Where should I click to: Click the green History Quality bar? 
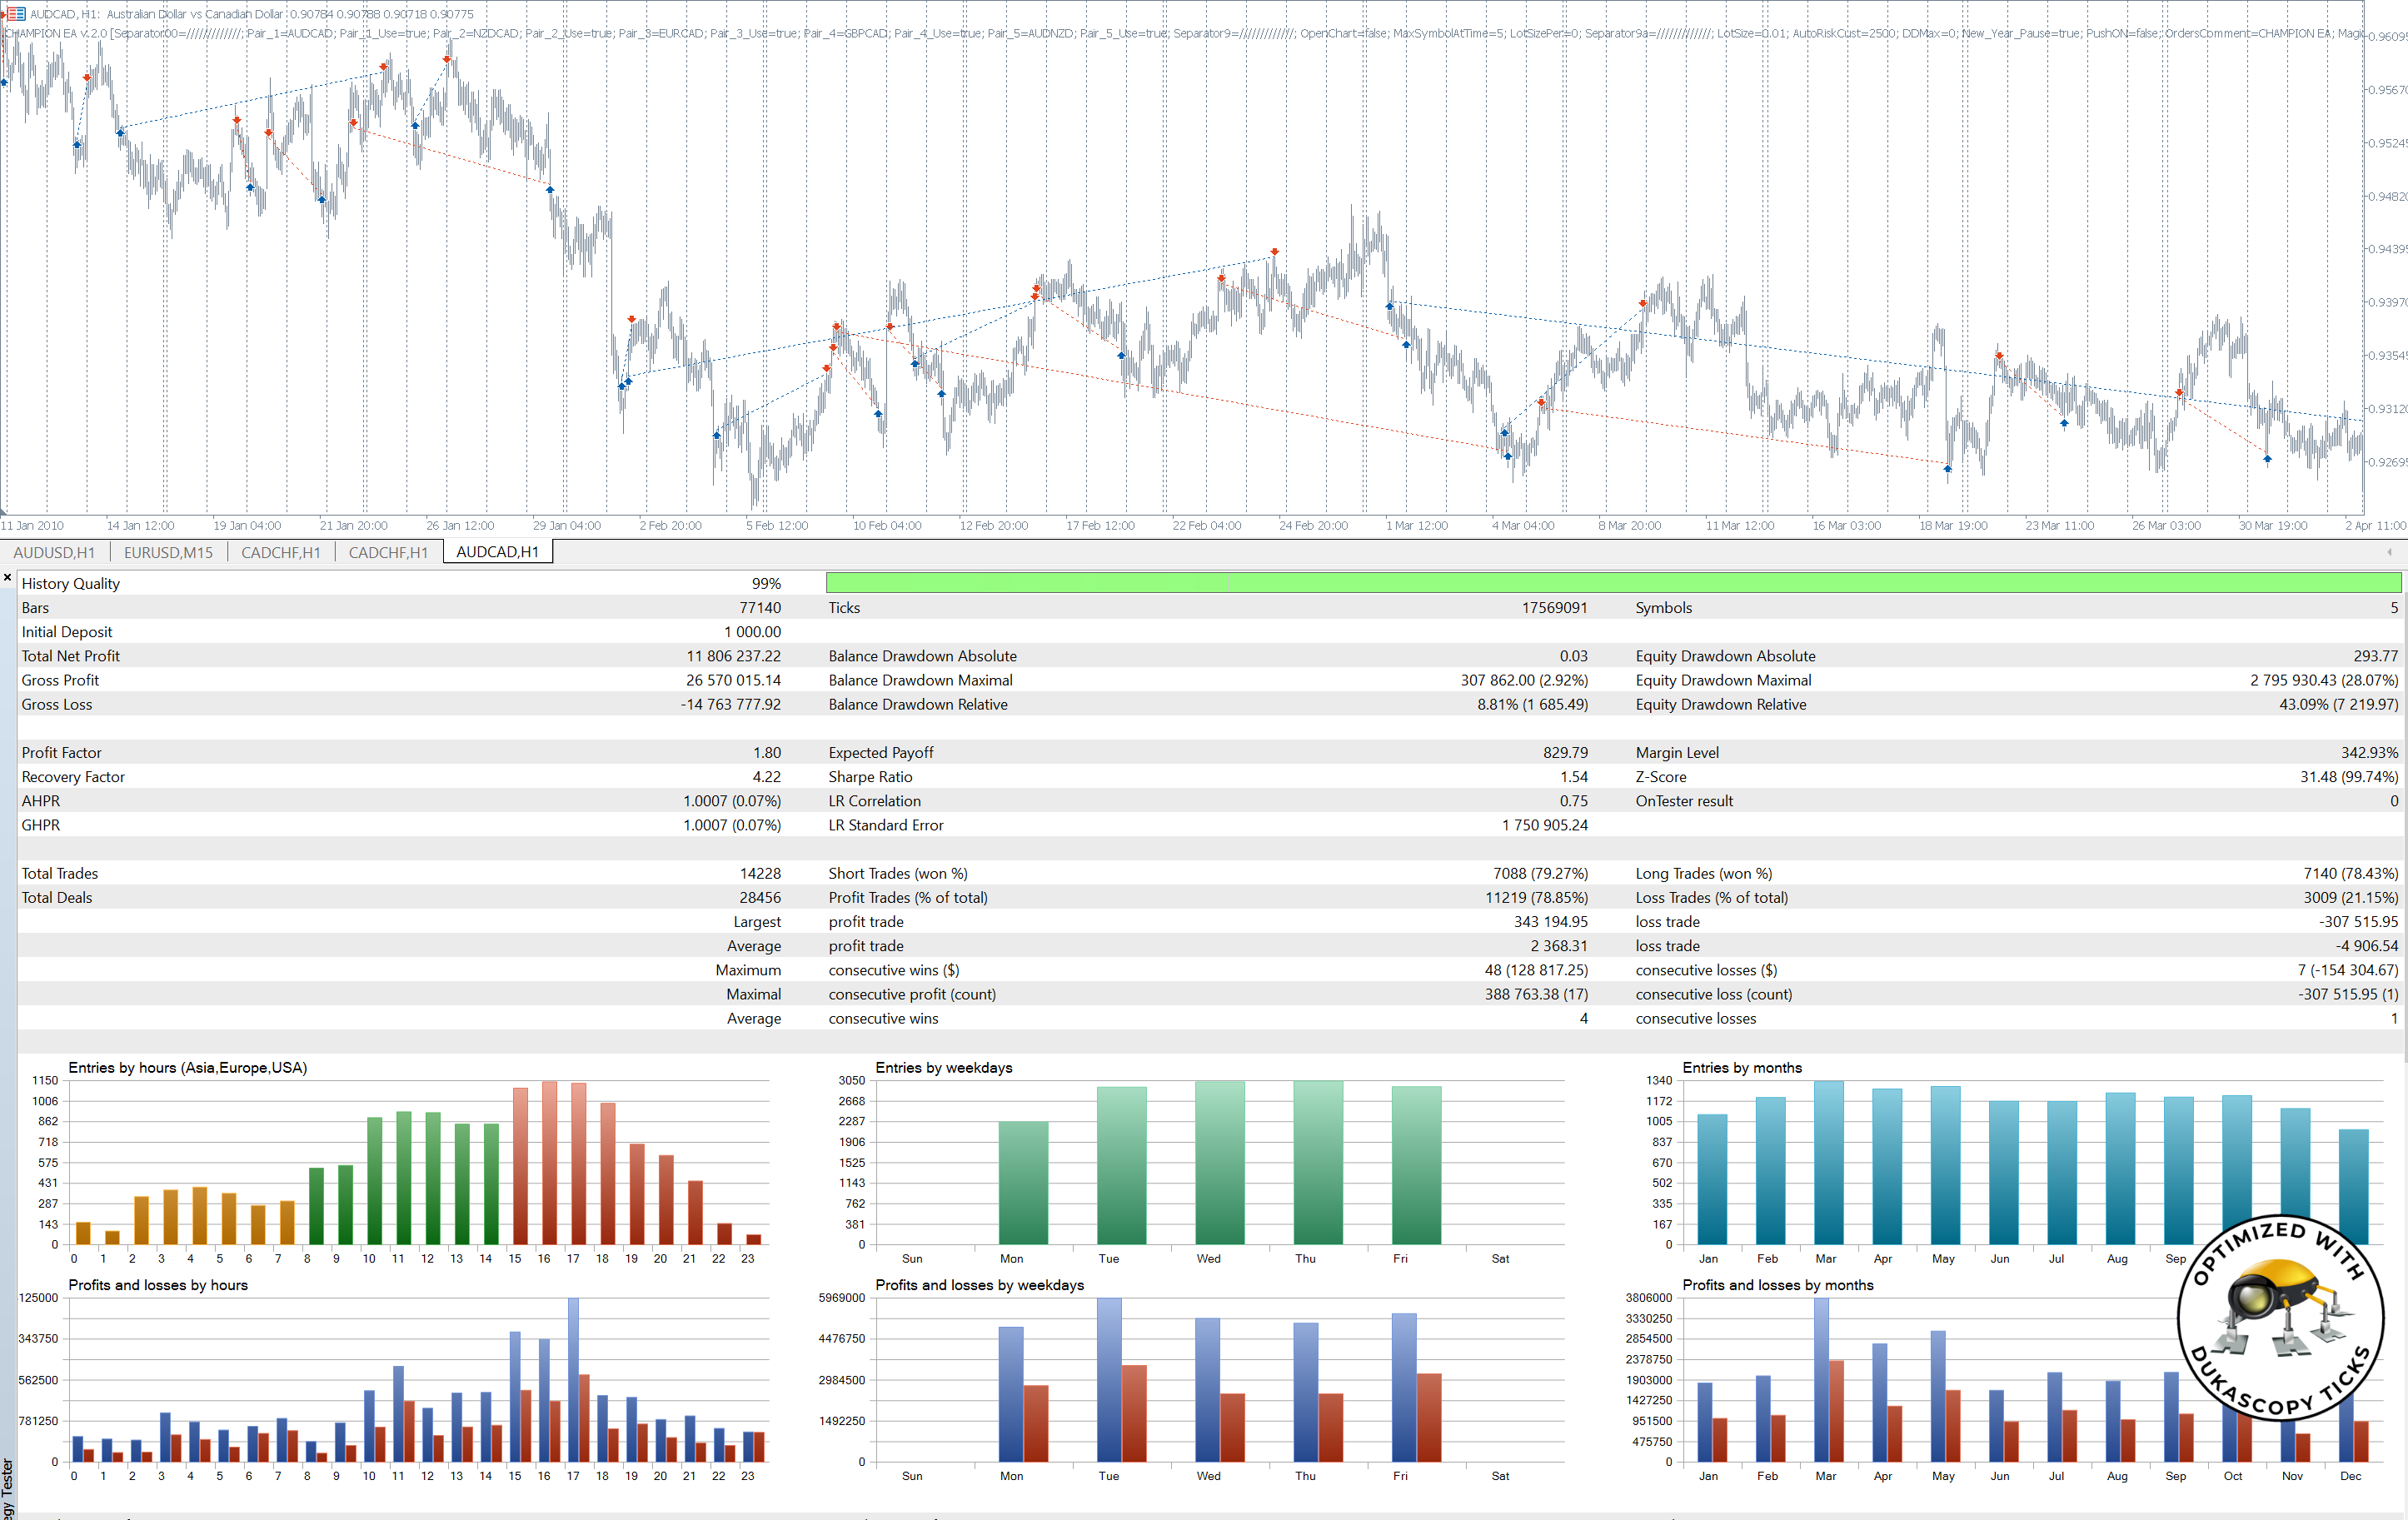click(x=1612, y=583)
